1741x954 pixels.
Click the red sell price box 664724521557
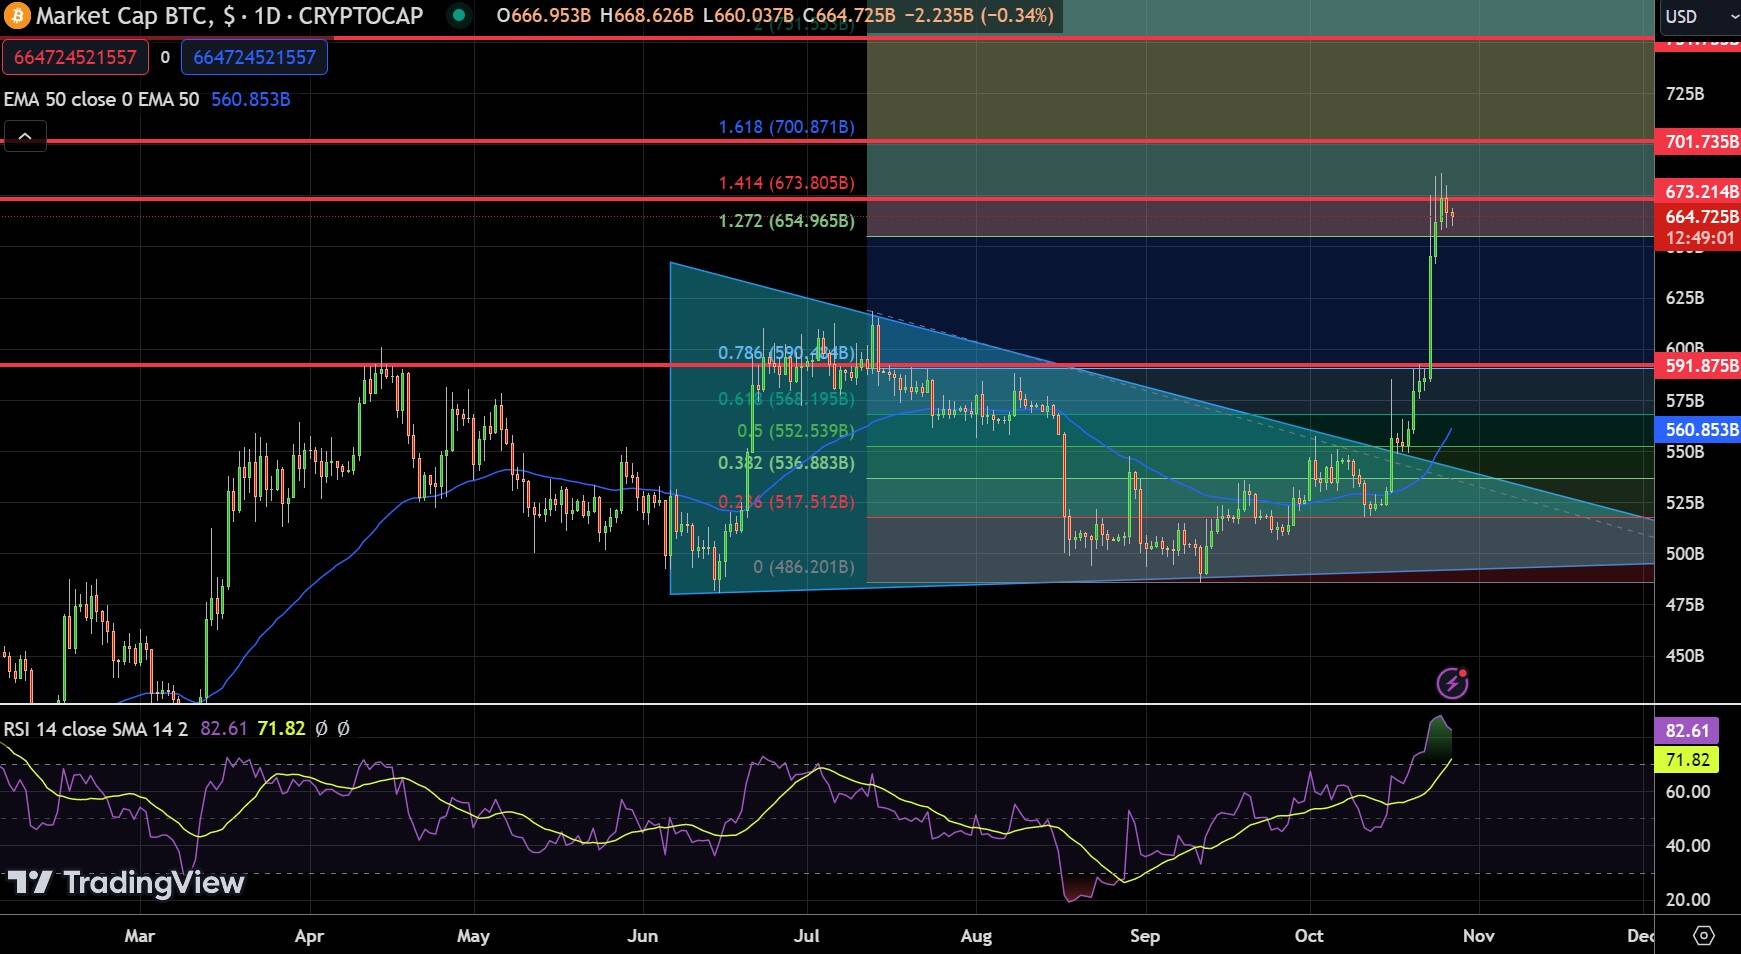tap(75, 57)
